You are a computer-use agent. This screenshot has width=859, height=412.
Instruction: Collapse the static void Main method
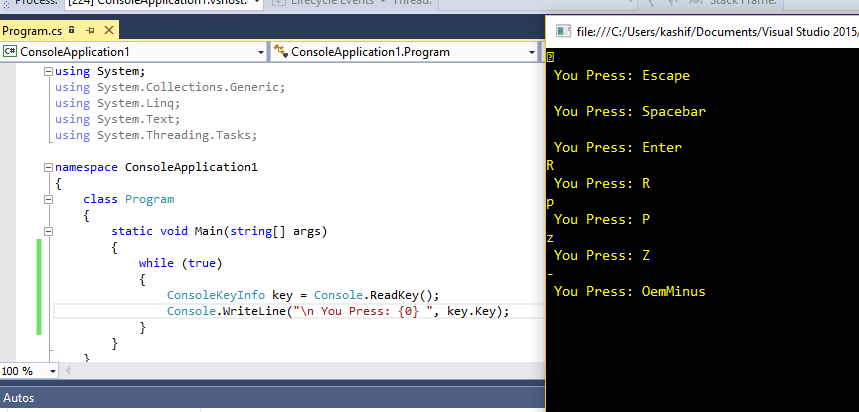tap(48, 231)
